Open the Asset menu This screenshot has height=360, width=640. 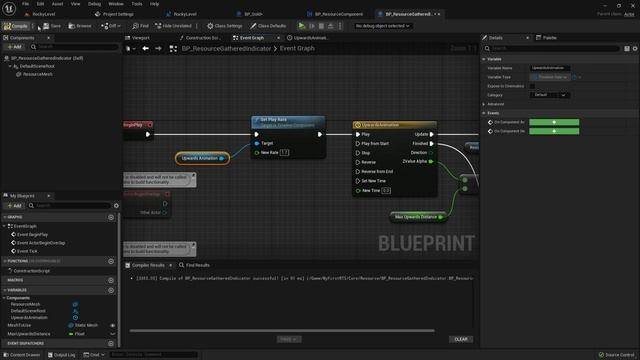(57, 4)
